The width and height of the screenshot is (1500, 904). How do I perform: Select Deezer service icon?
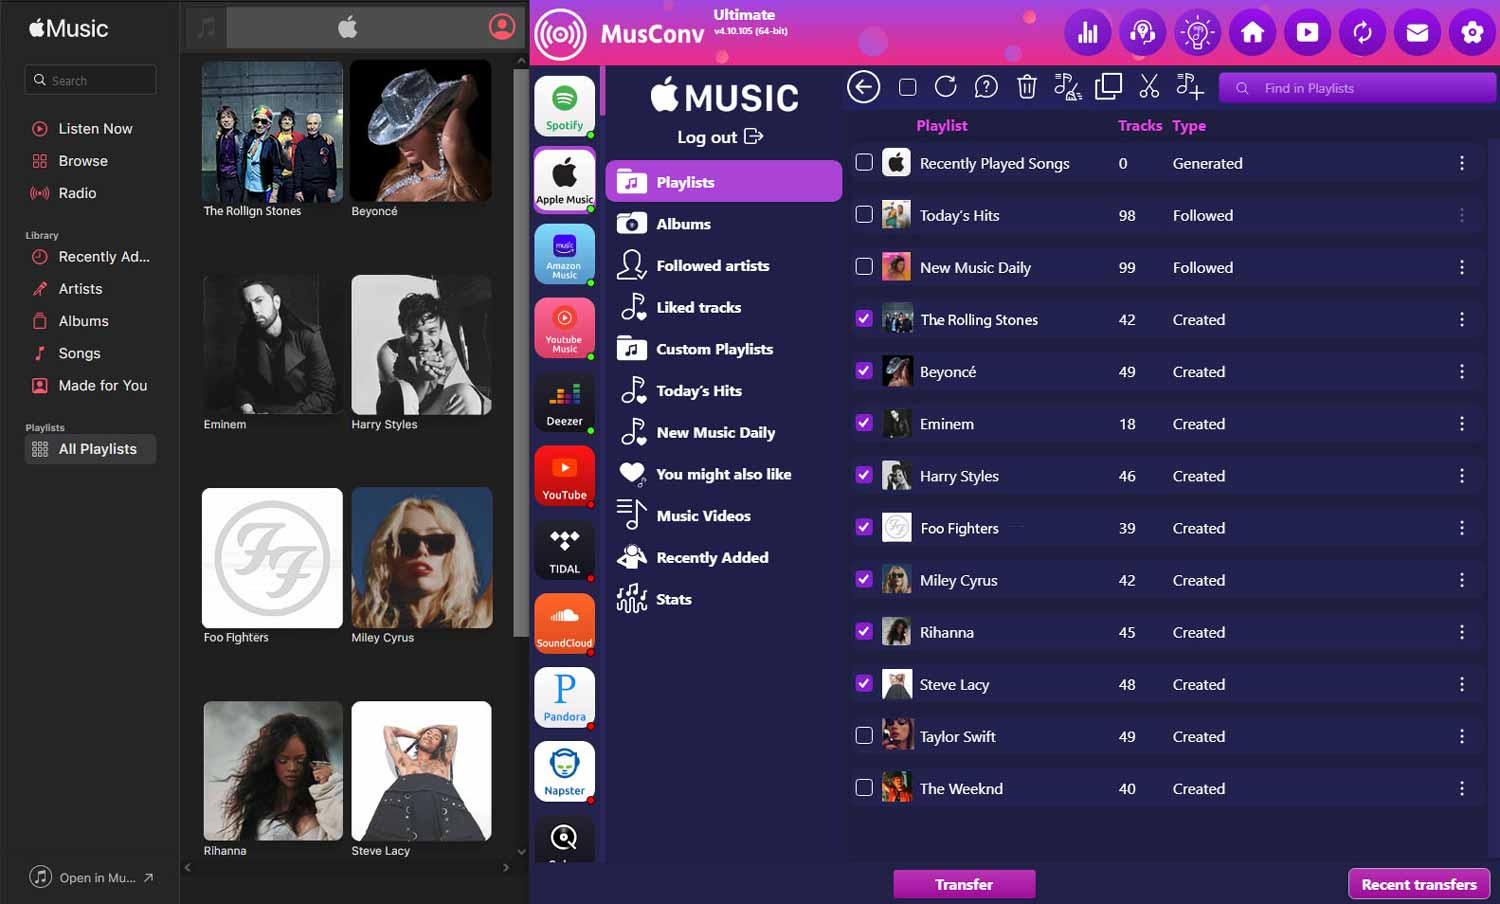click(564, 402)
